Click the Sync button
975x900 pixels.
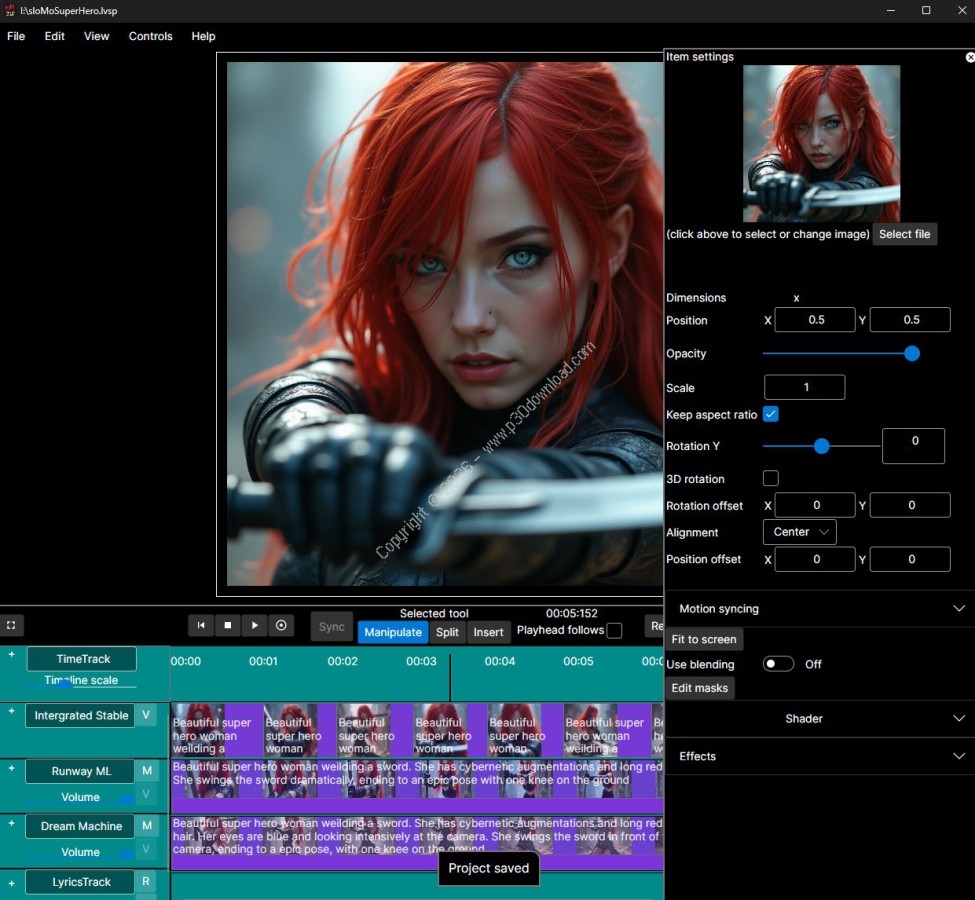pyautogui.click(x=331, y=627)
